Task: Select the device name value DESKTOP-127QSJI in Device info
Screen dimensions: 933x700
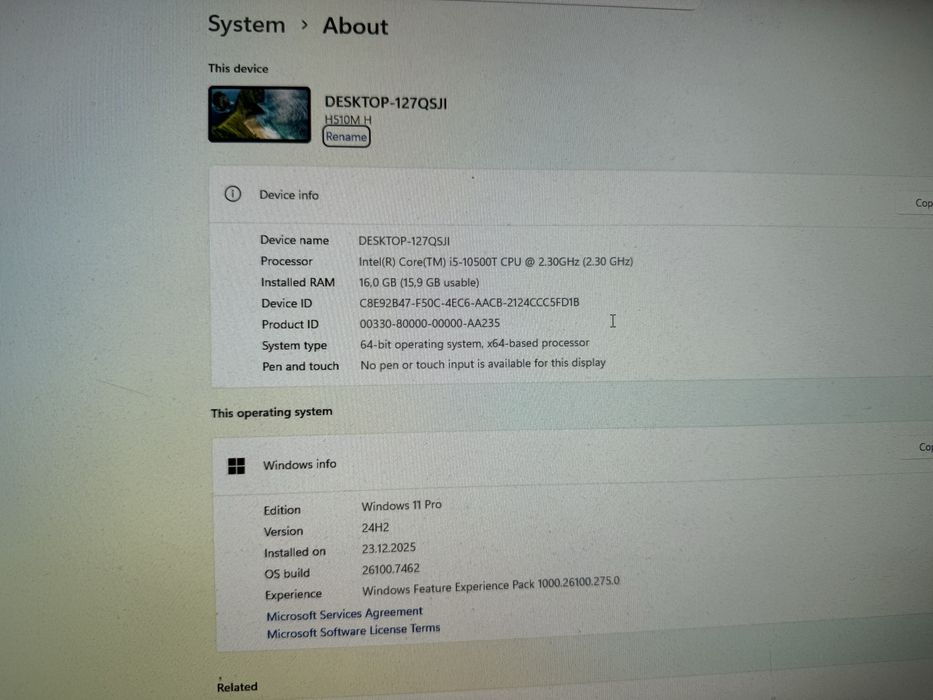Action: click(x=404, y=241)
